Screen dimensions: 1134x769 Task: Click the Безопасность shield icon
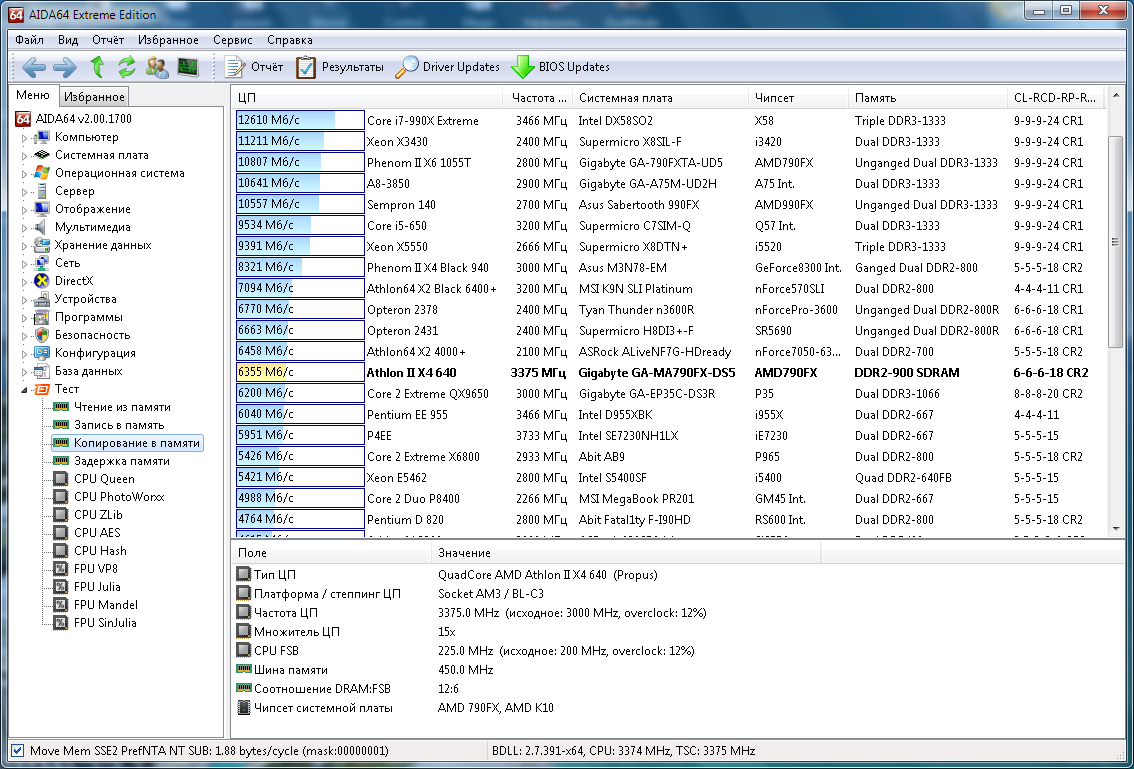click(x=42, y=335)
